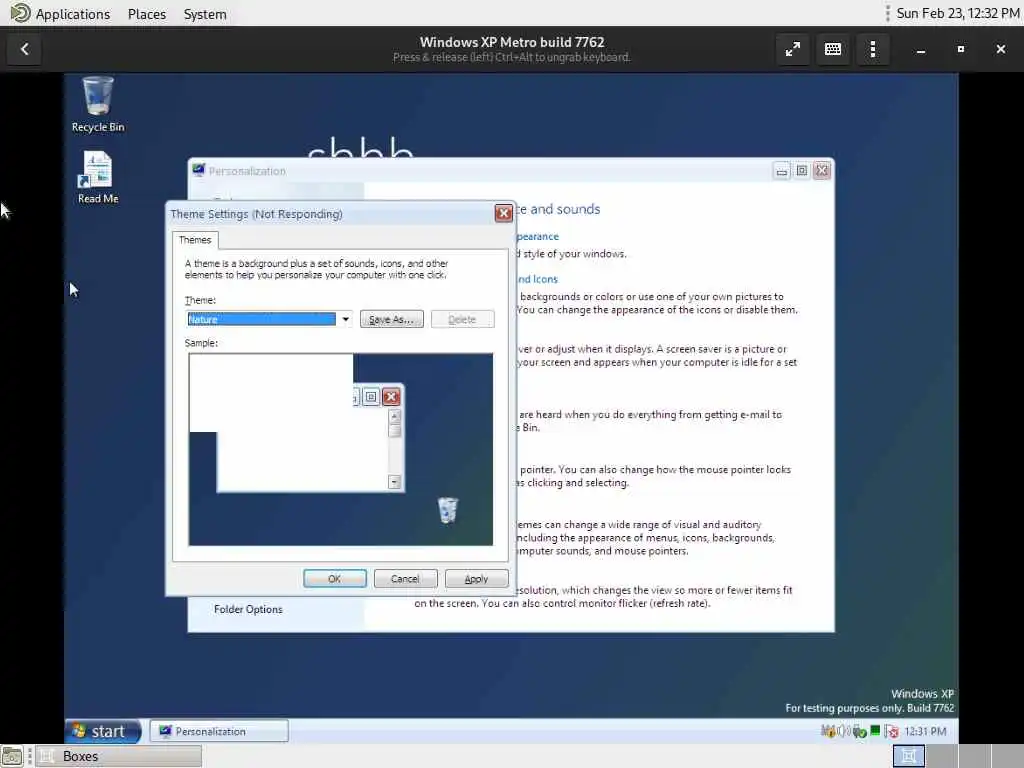Screen dimensions: 1024x768
Task: Click the sample preview scrollbar up arrow
Action: (x=394, y=416)
